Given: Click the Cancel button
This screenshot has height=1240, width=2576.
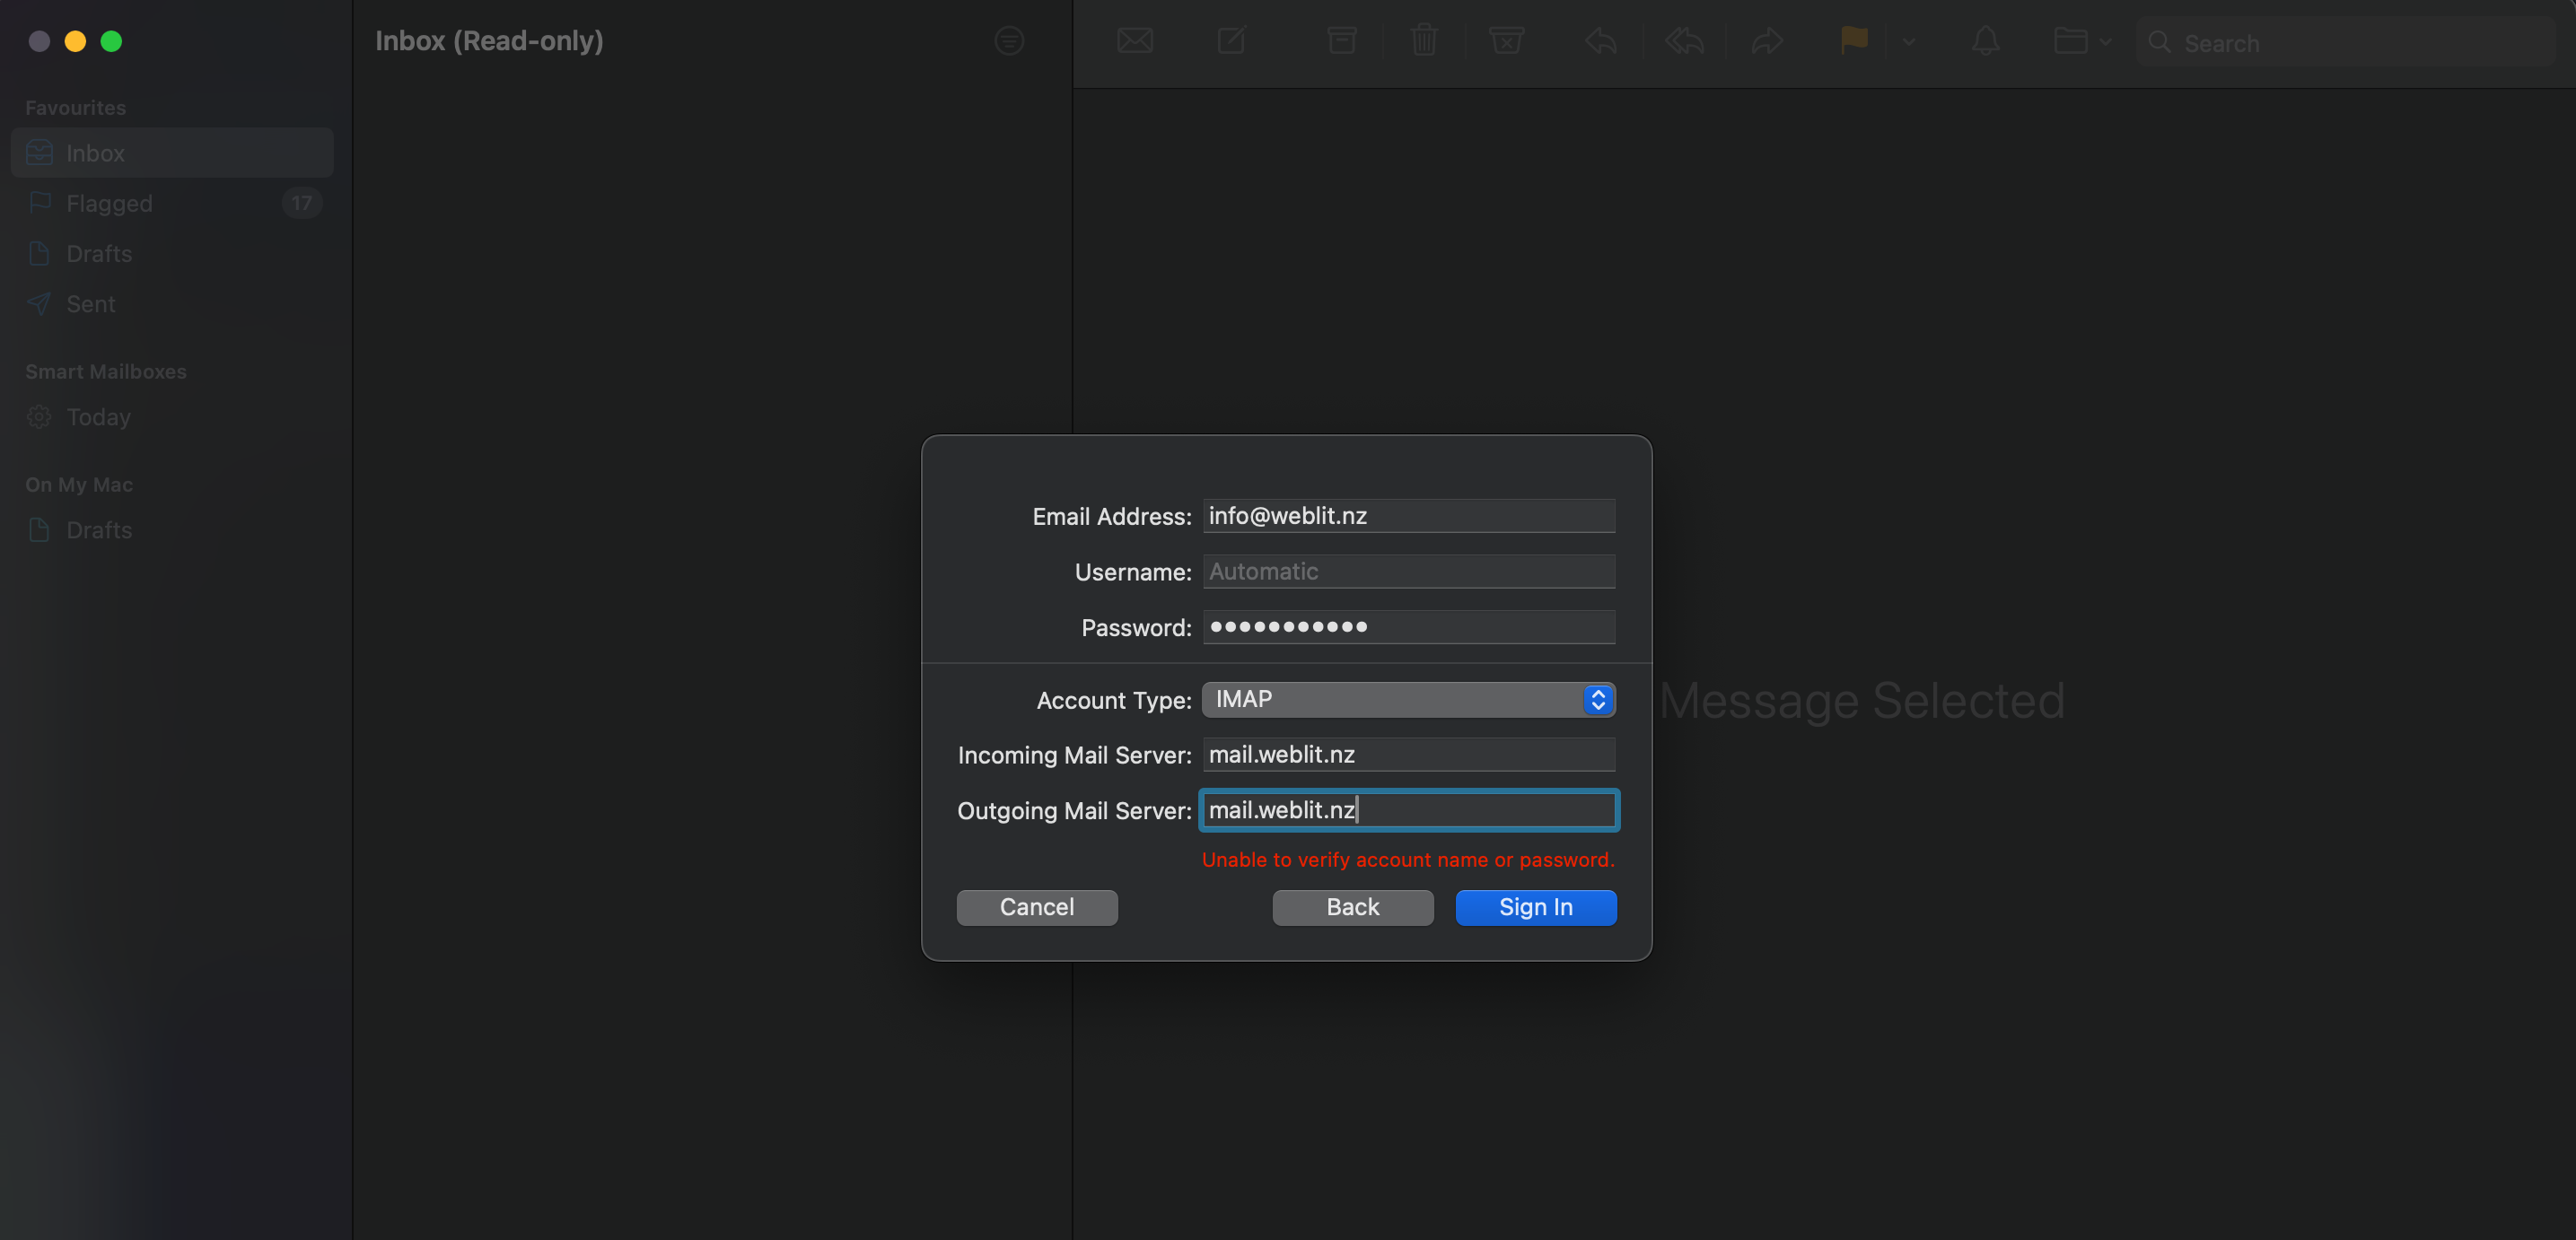Looking at the screenshot, I should [x=1037, y=907].
